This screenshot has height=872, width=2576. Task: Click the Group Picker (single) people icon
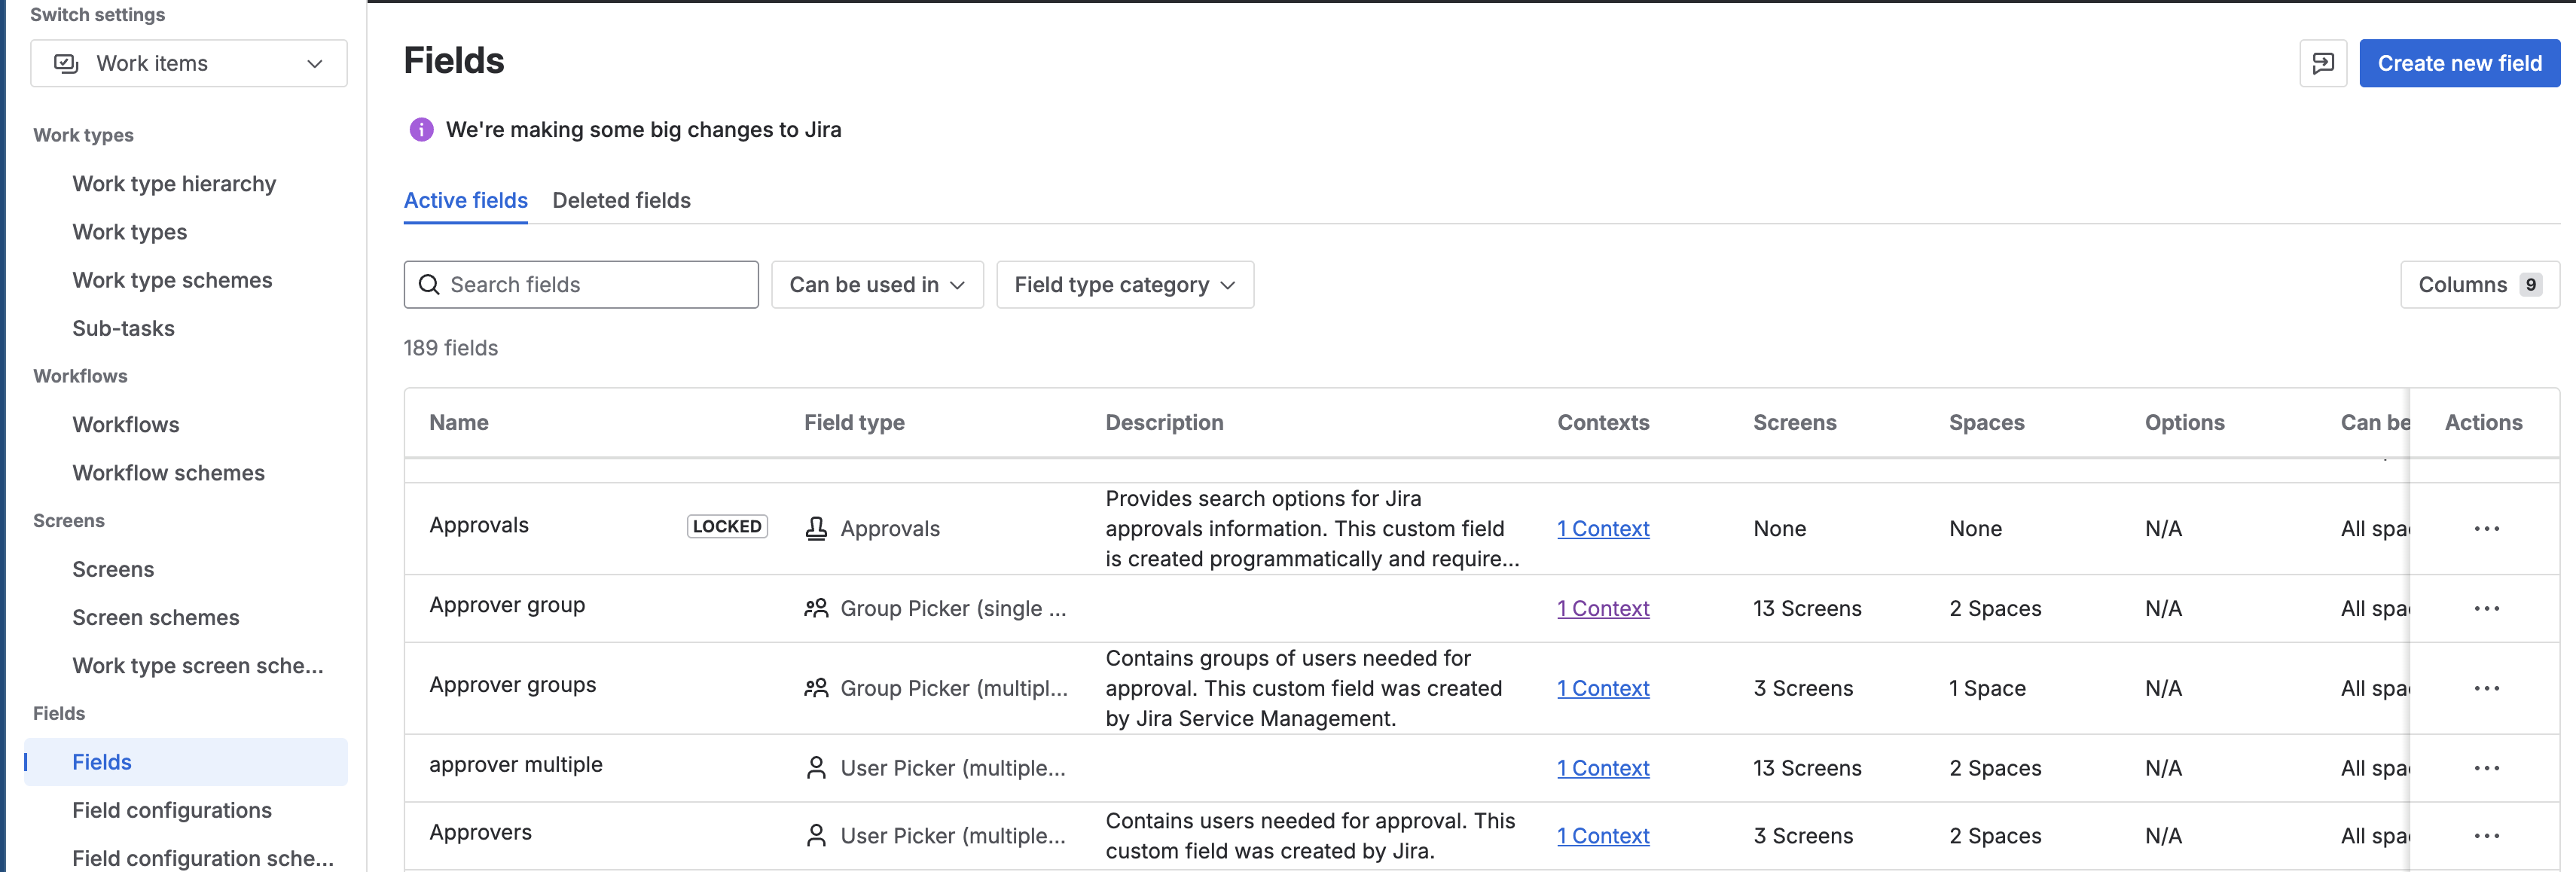(x=816, y=608)
